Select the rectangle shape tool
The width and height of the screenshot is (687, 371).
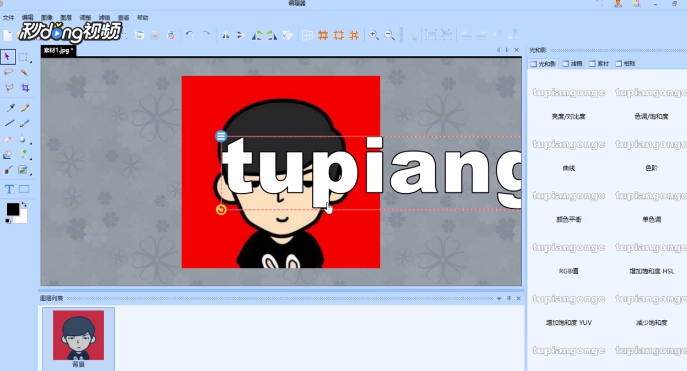click(x=24, y=189)
